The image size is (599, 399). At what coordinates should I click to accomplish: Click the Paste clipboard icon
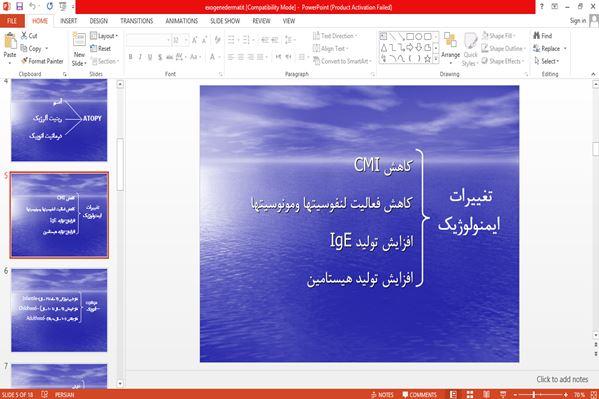click(x=10, y=41)
